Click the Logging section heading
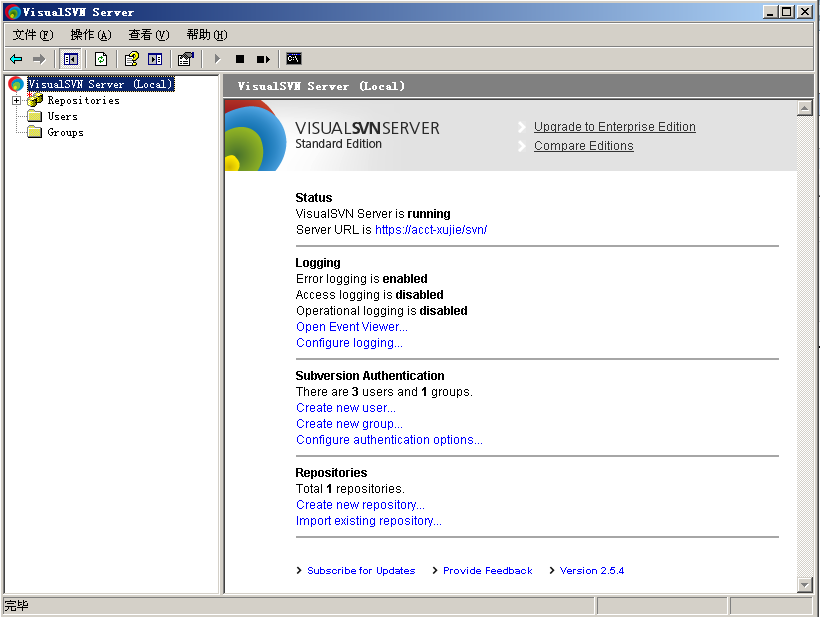 (318, 263)
